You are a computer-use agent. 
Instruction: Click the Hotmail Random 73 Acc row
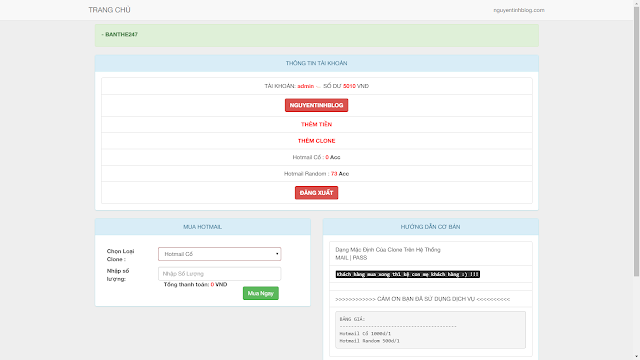pyautogui.click(x=316, y=173)
